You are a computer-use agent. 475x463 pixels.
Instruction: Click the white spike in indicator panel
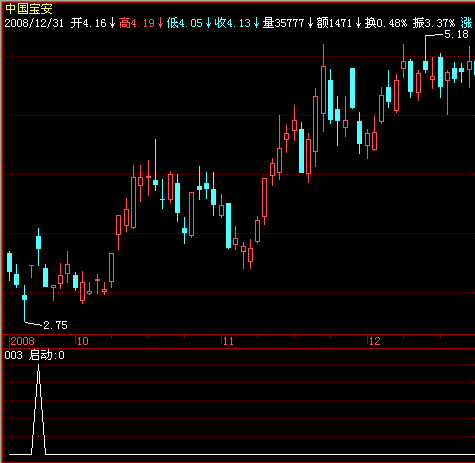tap(39, 409)
